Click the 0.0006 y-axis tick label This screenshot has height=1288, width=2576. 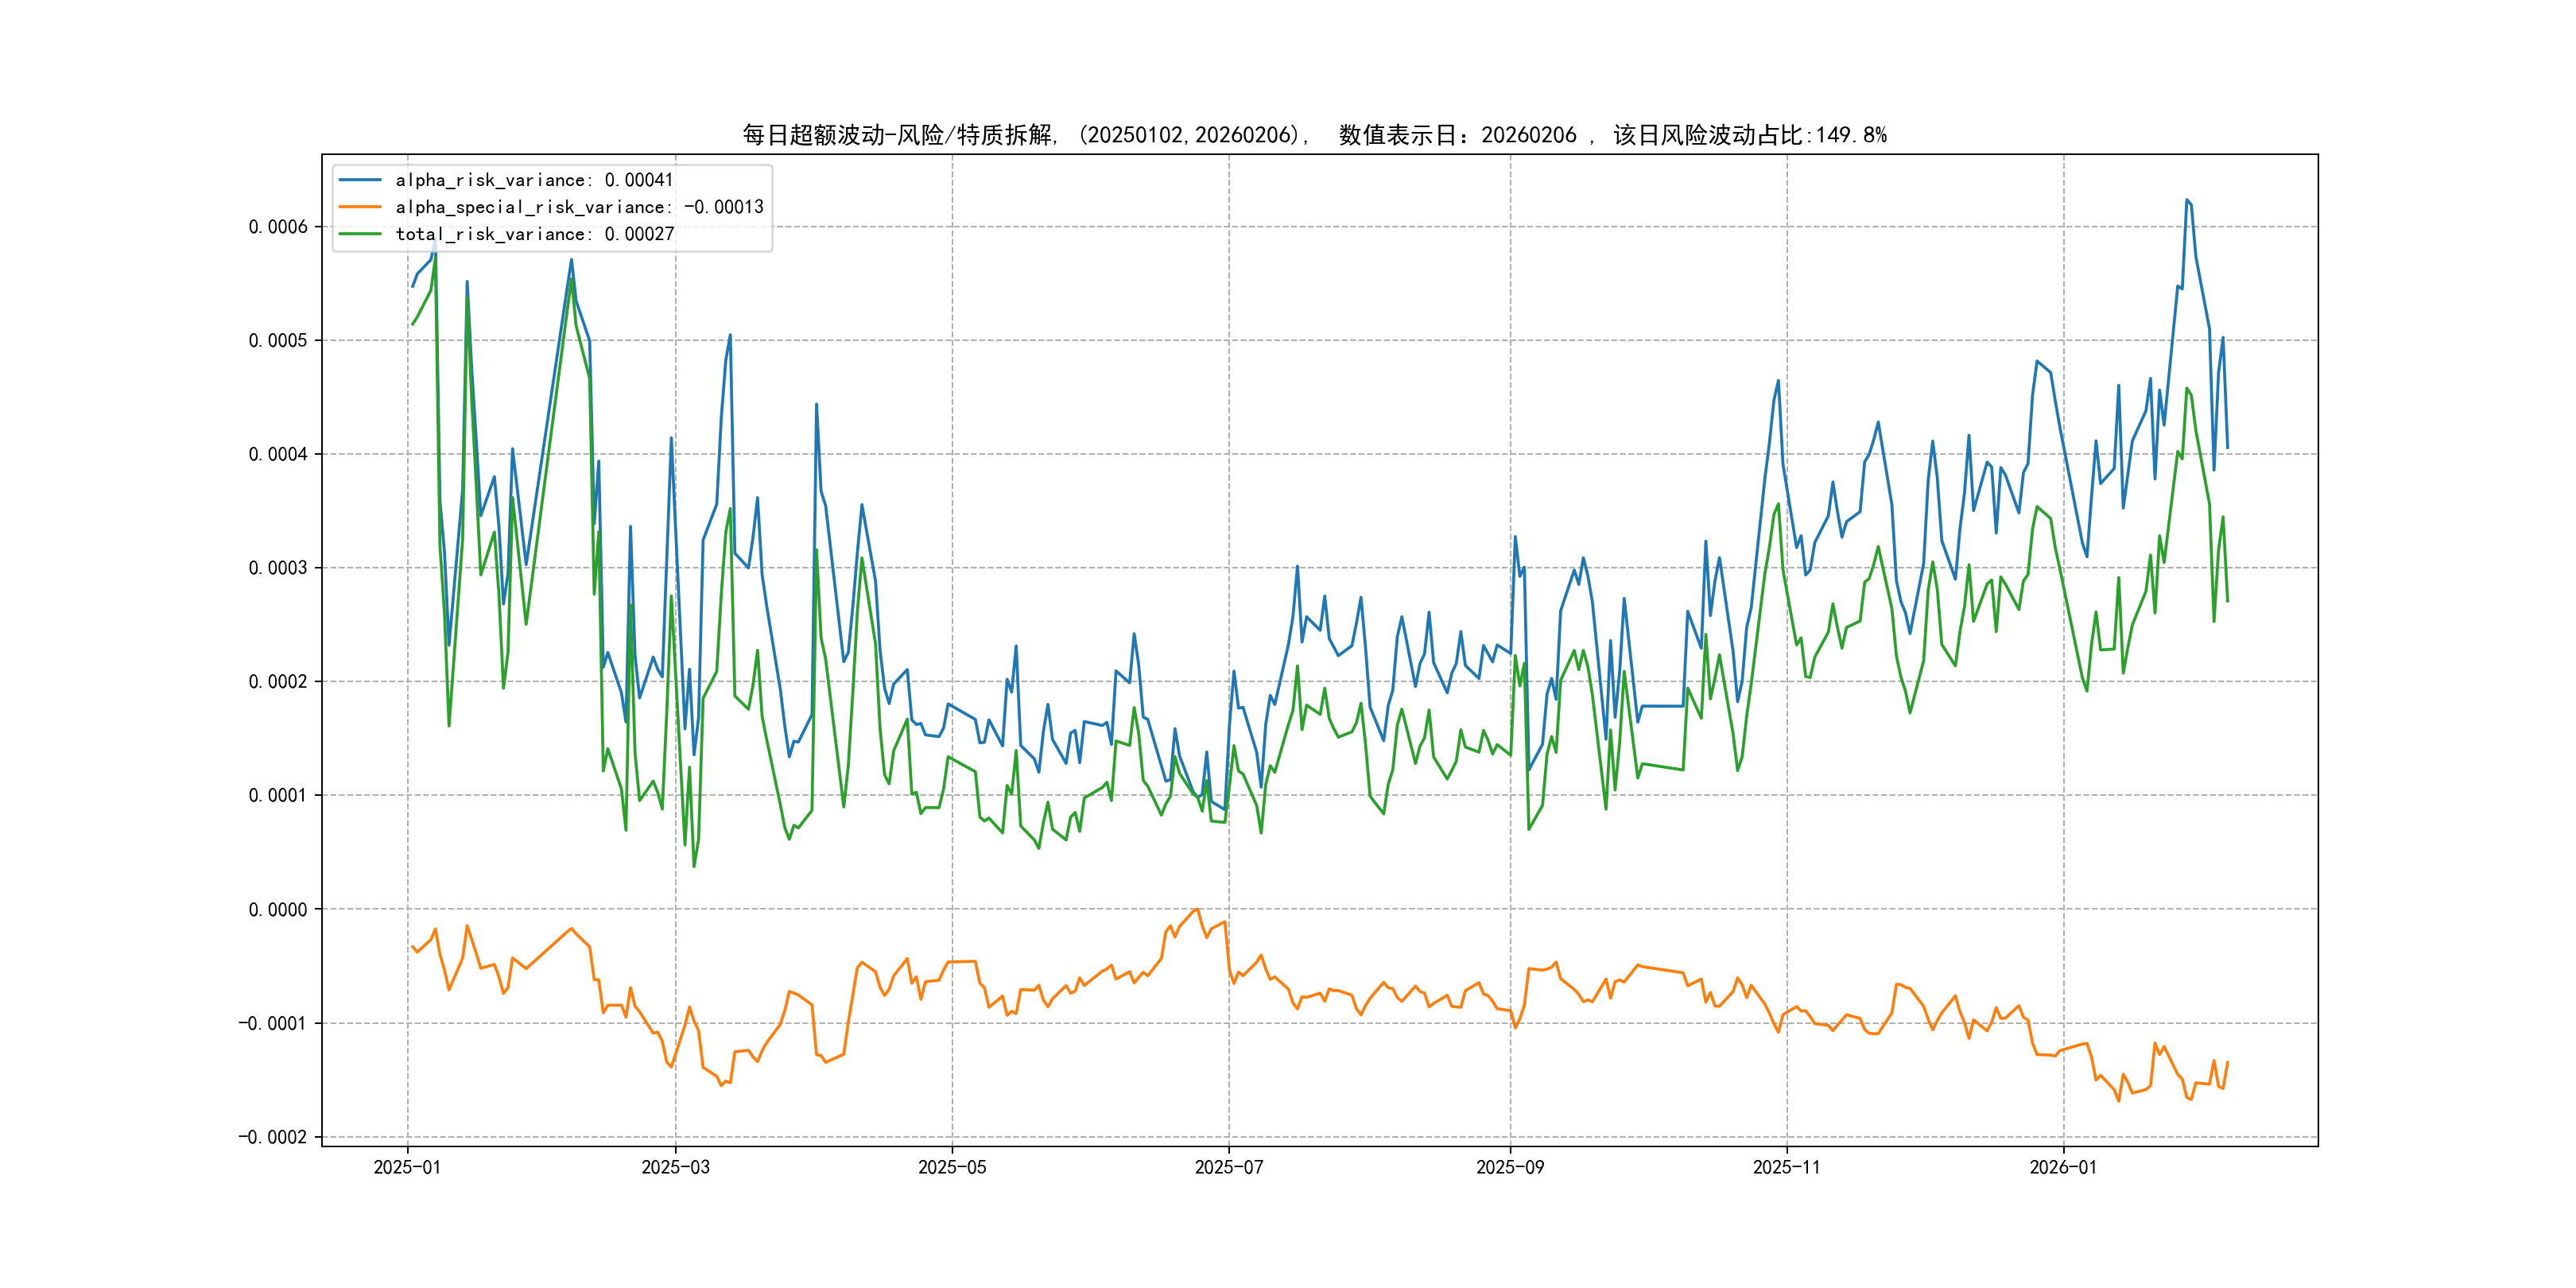(x=278, y=227)
